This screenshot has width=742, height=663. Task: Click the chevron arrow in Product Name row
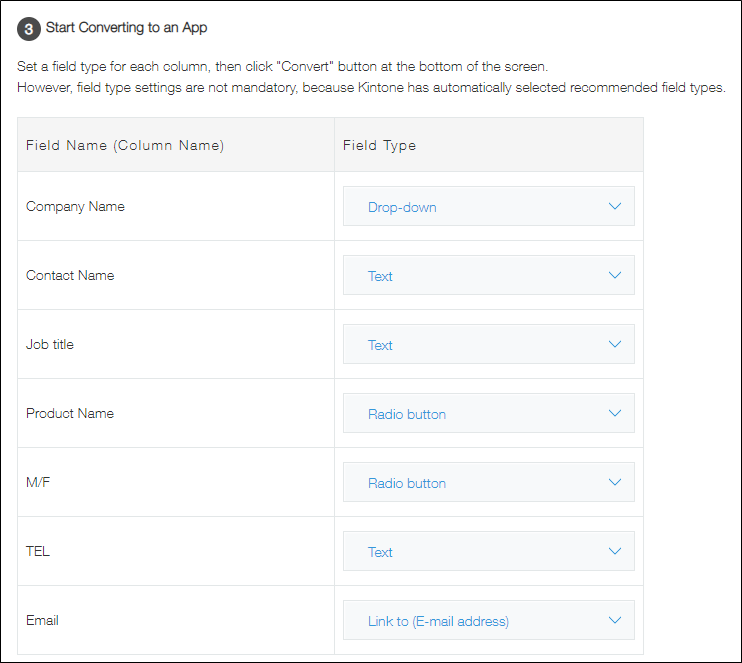pos(615,414)
